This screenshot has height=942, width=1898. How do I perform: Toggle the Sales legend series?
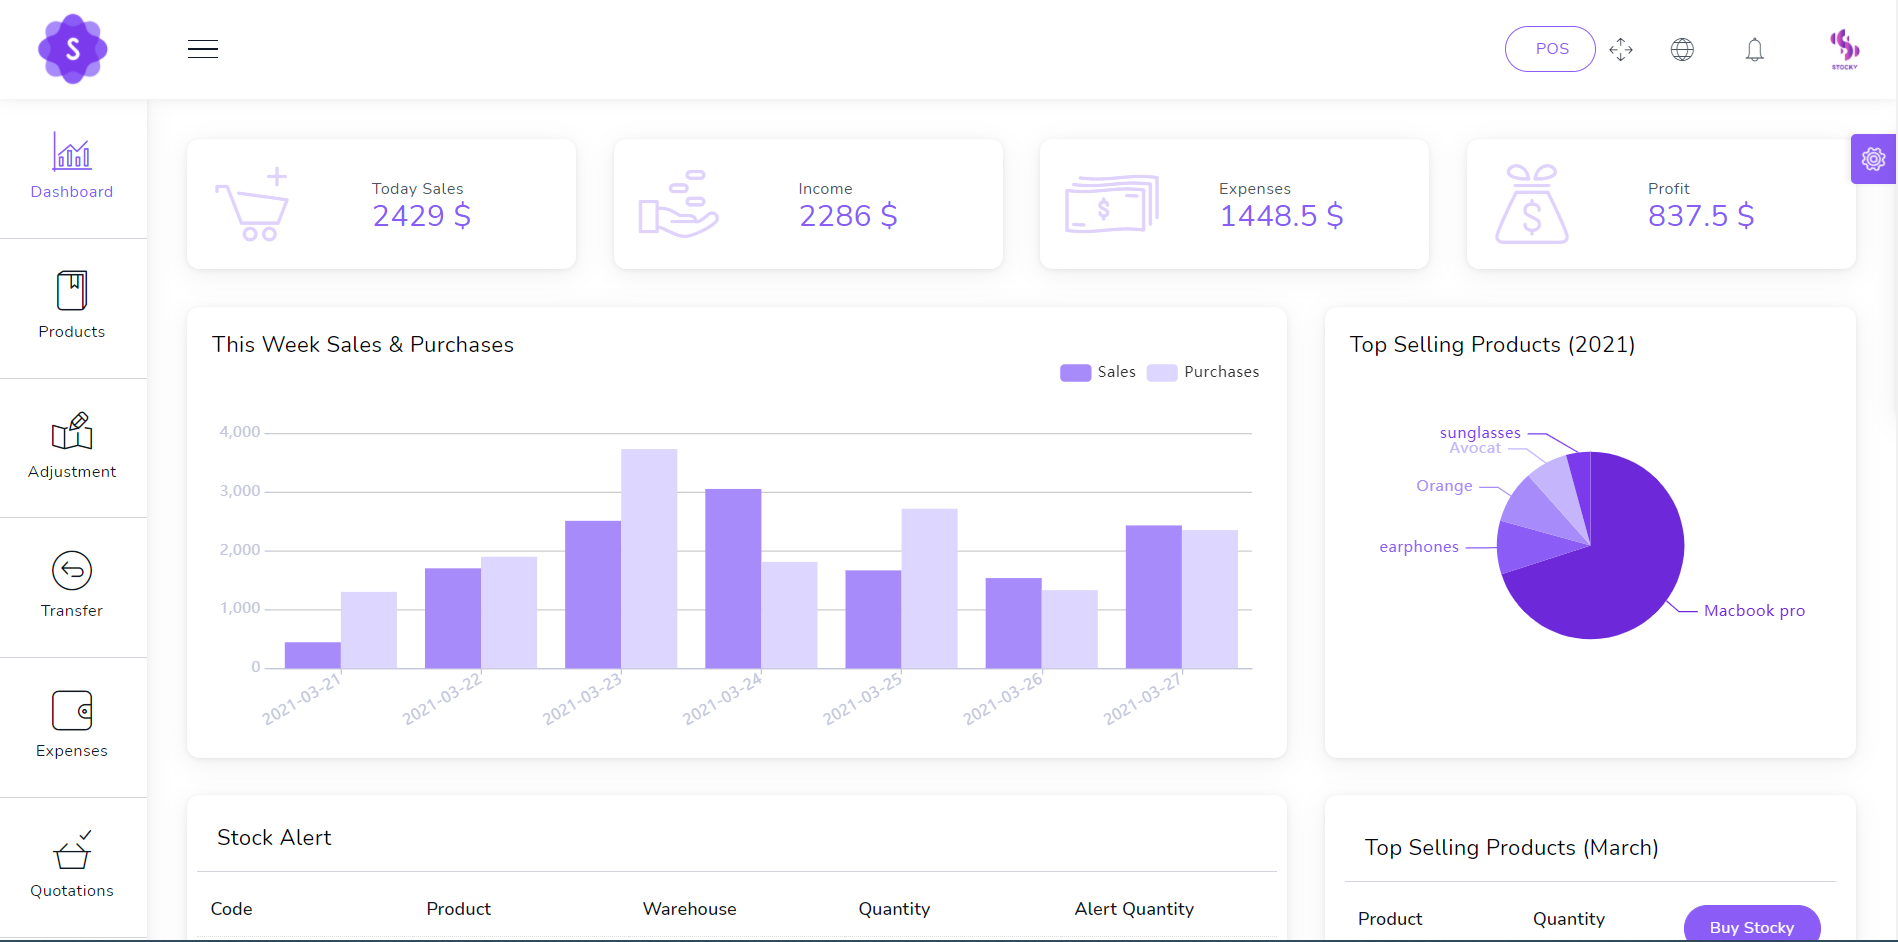click(1098, 372)
